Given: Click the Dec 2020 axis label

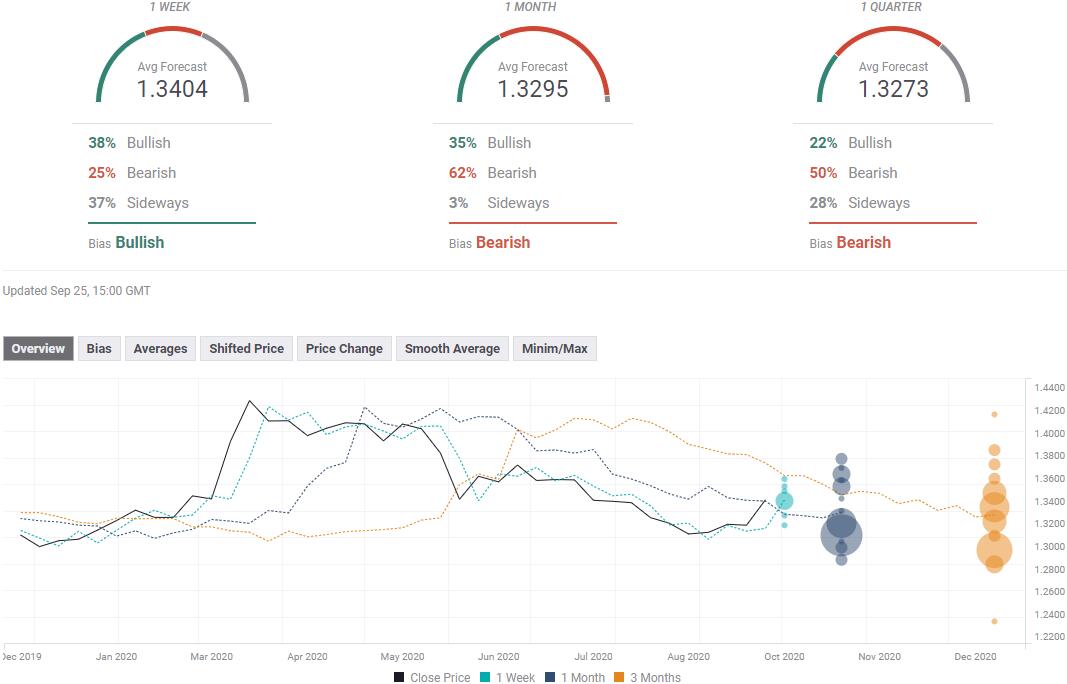Looking at the screenshot, I should pyautogui.click(x=975, y=657).
